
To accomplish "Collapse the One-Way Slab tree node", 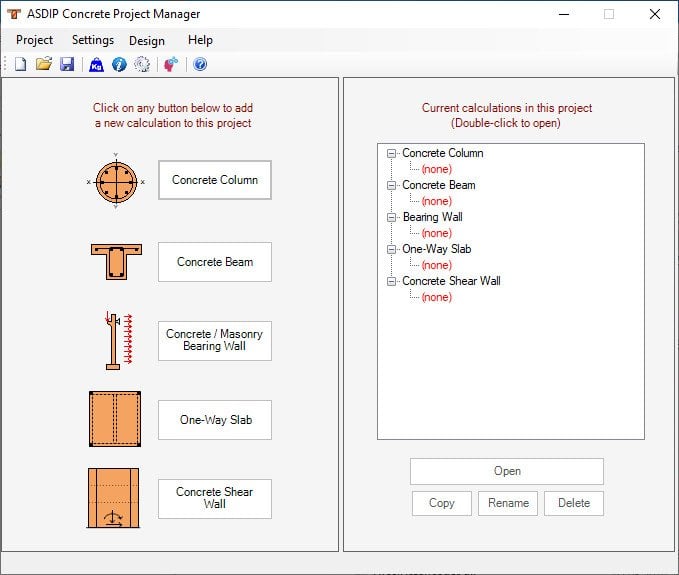I will tap(391, 249).
